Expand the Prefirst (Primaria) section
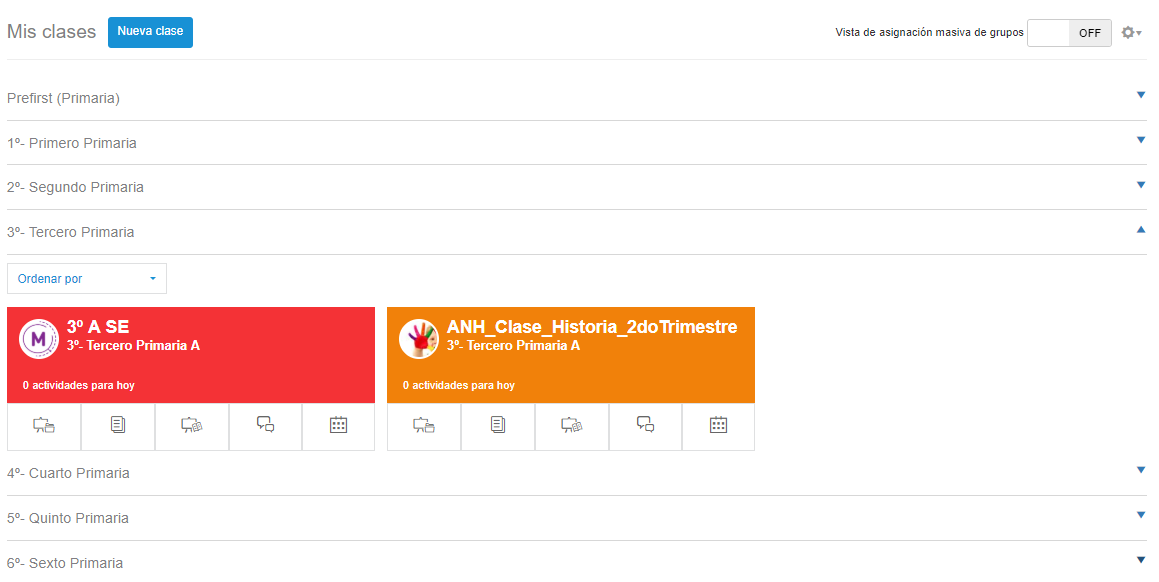 (1141, 96)
